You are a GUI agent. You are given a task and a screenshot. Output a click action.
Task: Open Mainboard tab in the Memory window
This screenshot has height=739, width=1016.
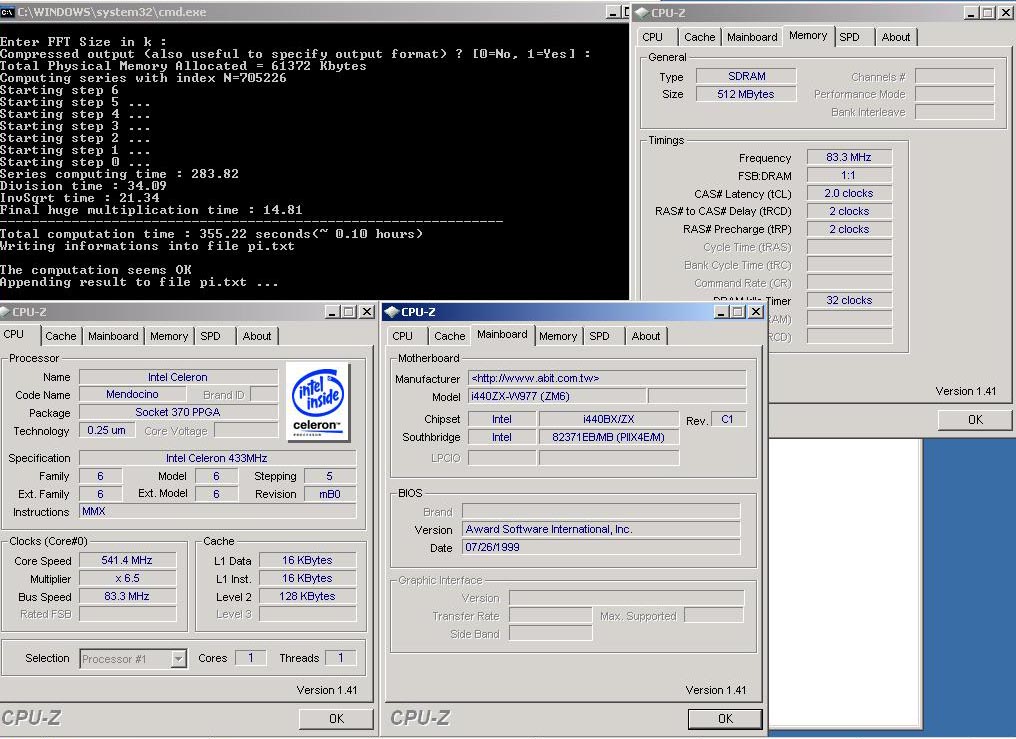coord(752,38)
